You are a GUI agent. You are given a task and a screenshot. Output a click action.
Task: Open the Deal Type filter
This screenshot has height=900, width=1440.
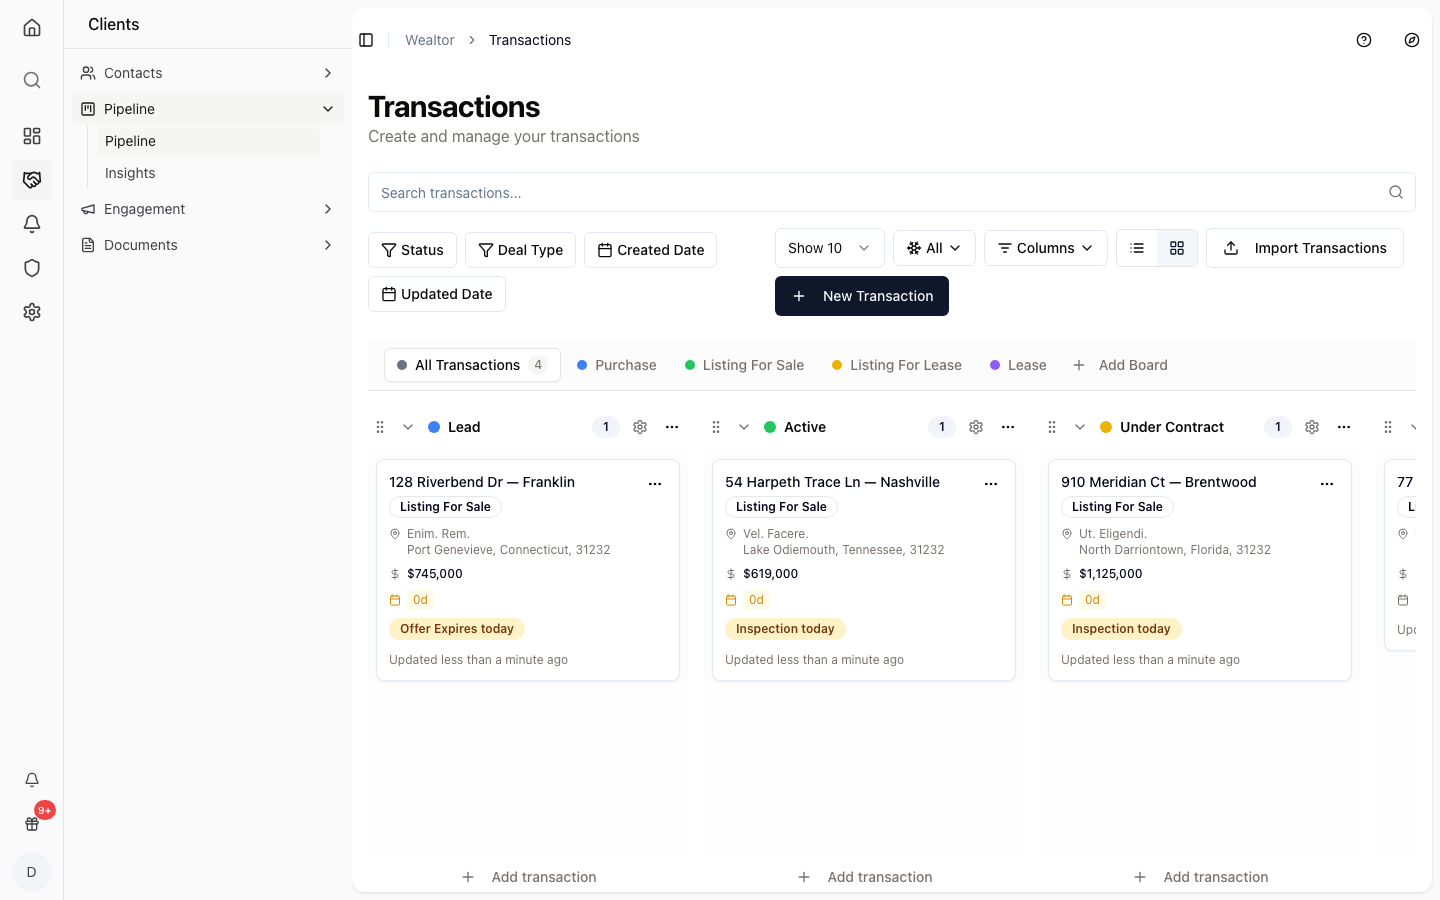coord(520,250)
